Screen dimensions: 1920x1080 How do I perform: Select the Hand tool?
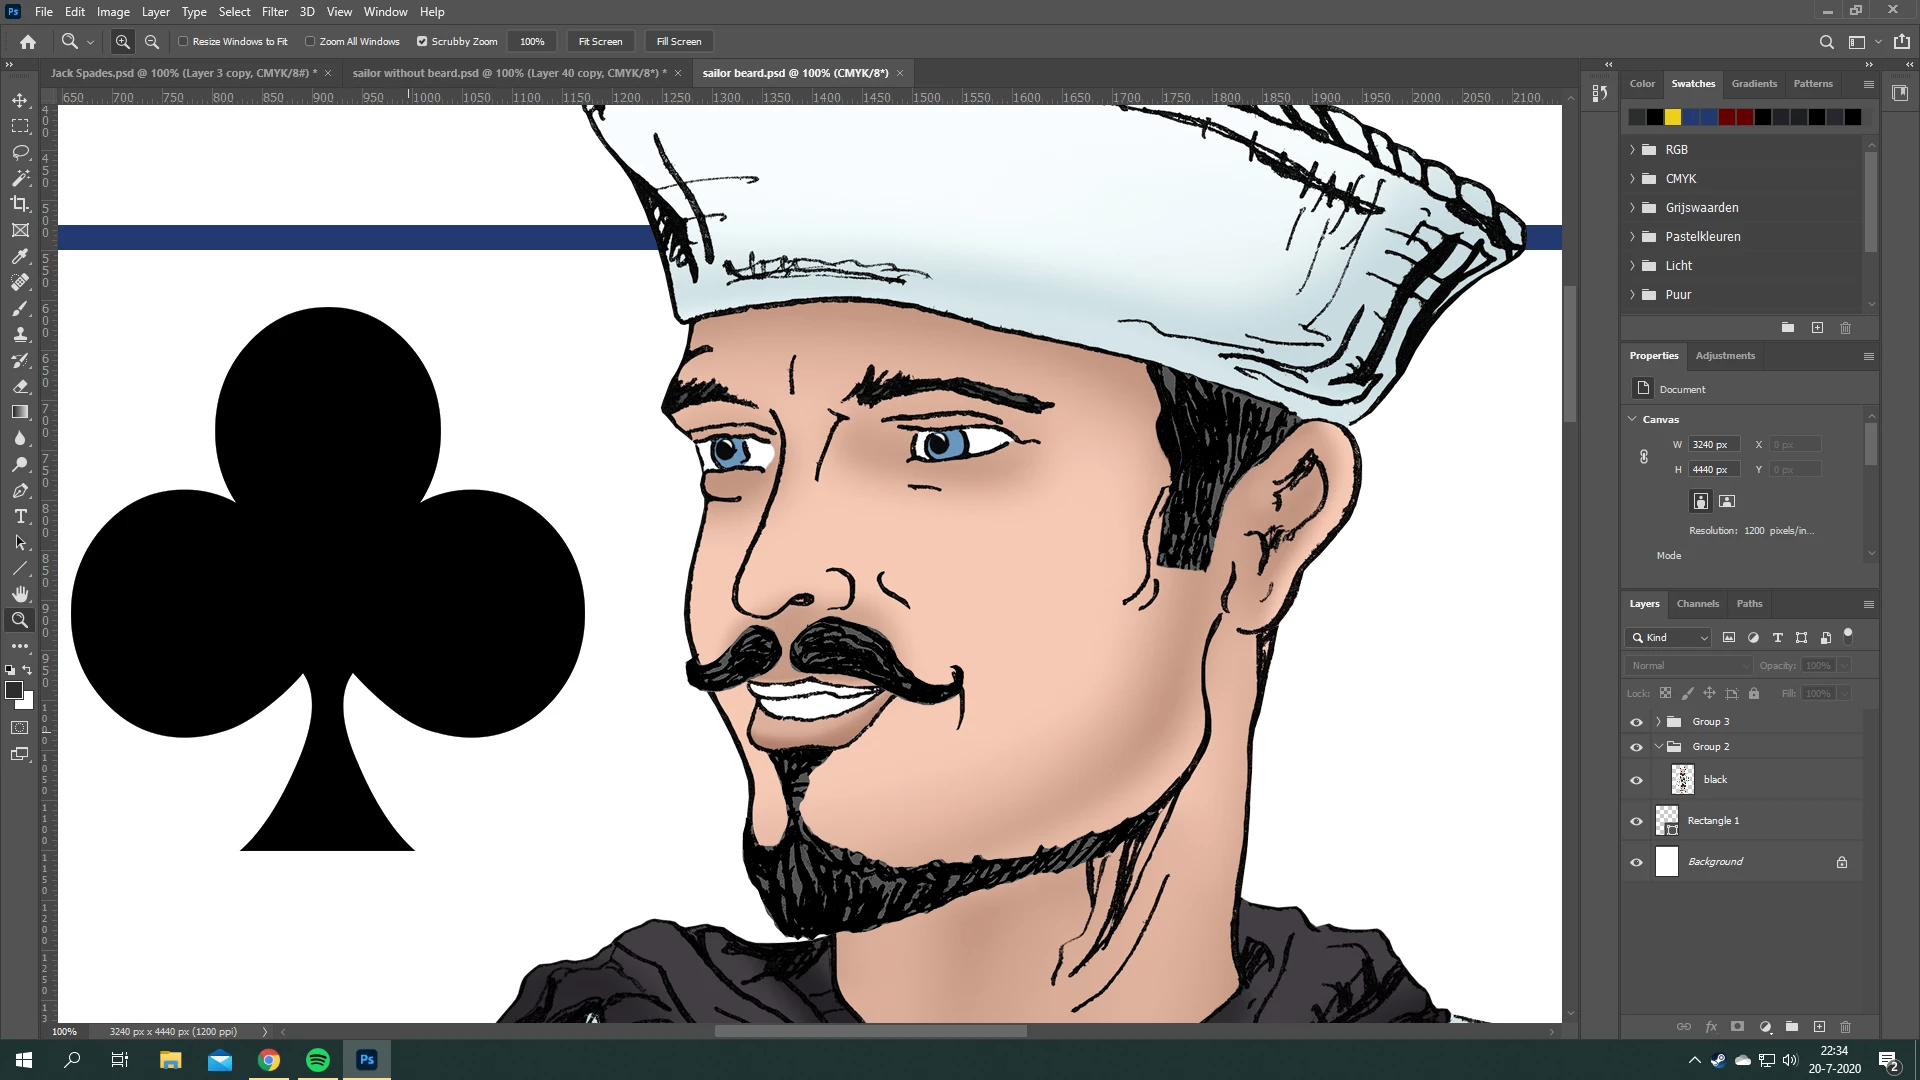pos(20,594)
